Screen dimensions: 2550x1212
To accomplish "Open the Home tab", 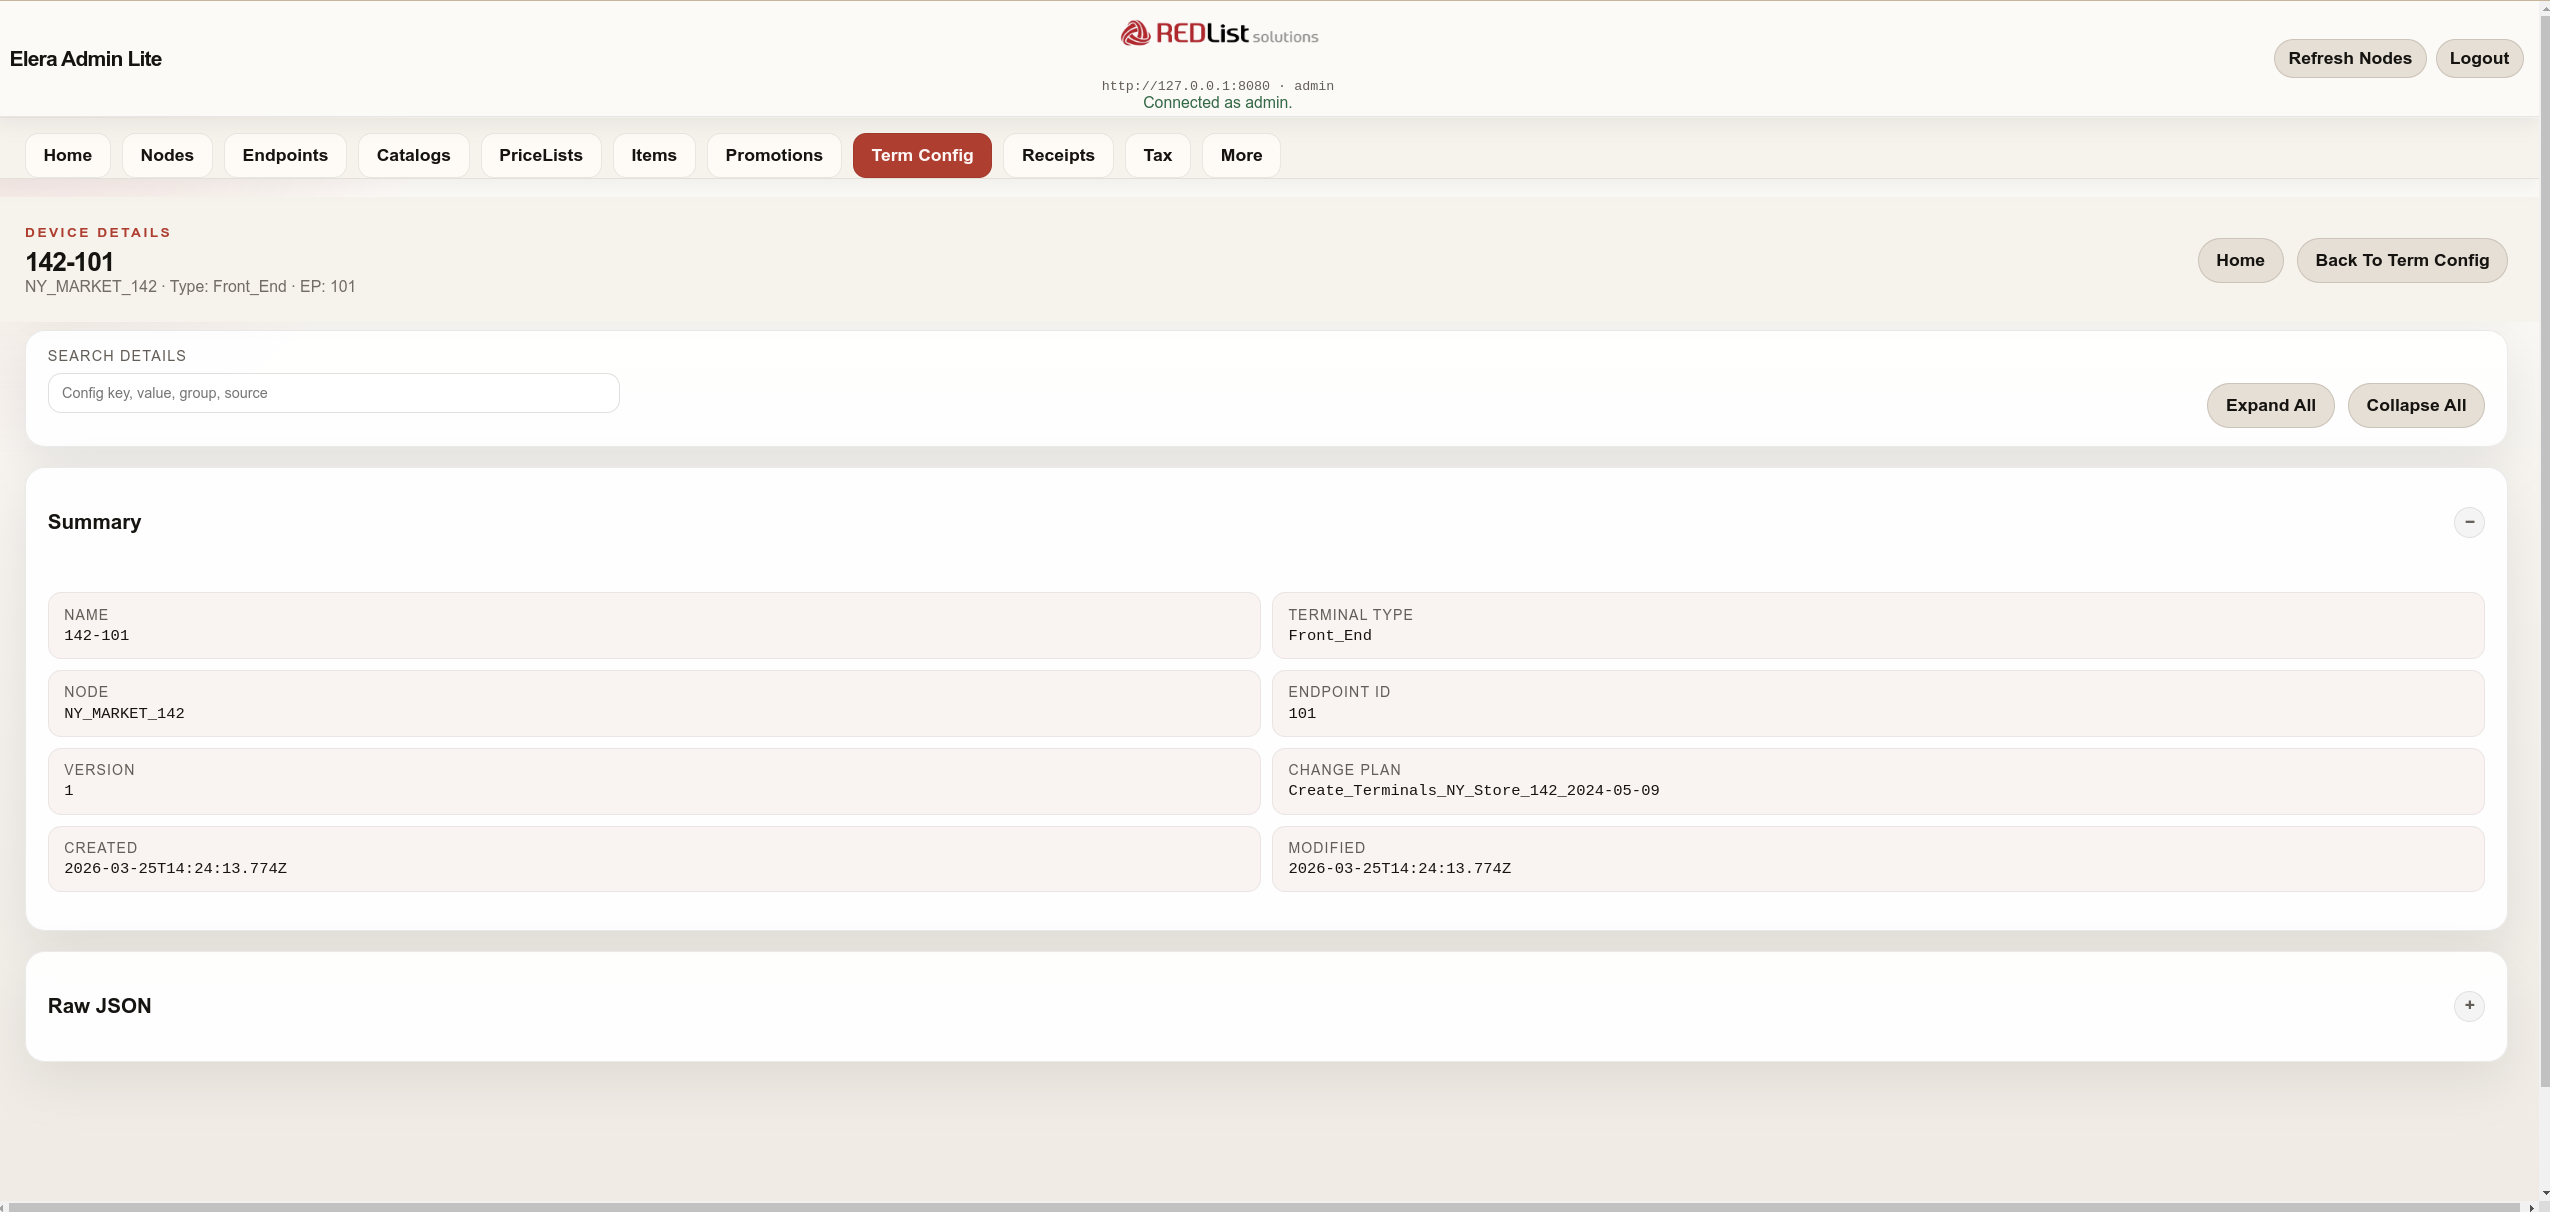I will [x=68, y=155].
